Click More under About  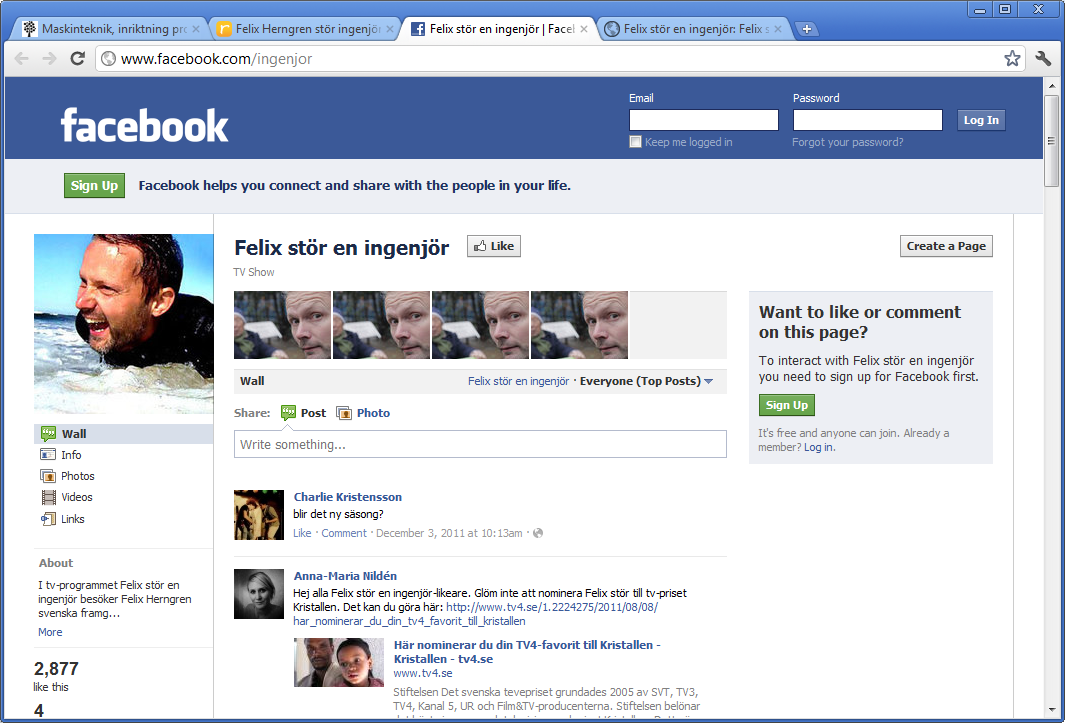coord(50,632)
